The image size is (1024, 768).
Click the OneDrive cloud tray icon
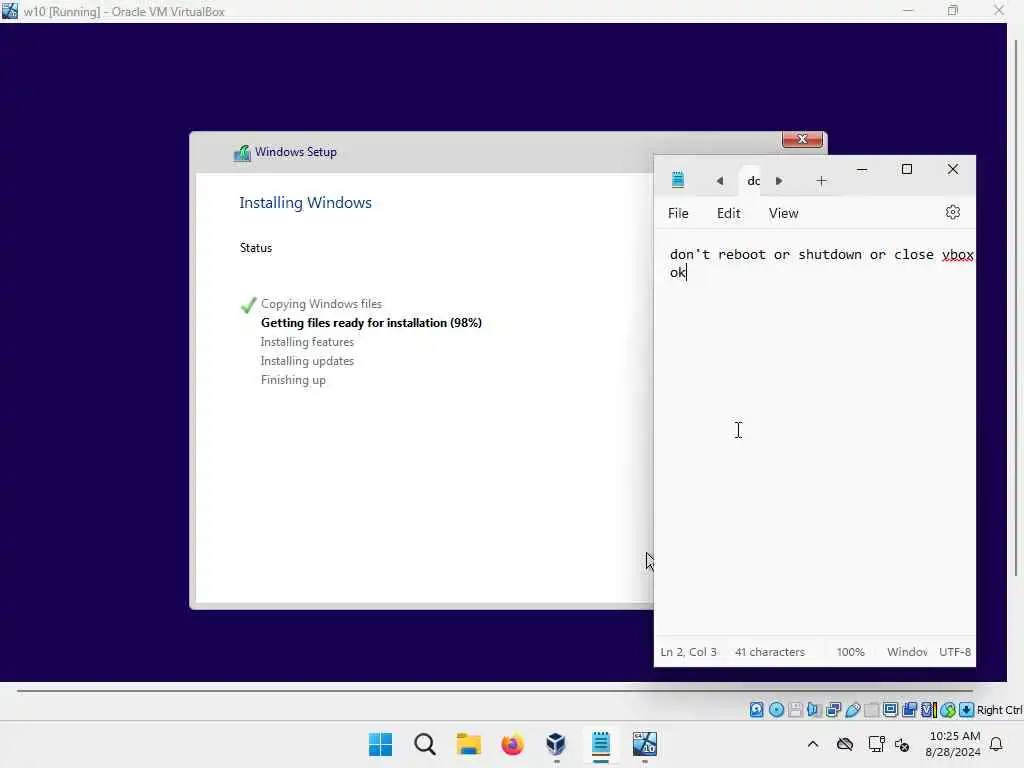tap(845, 744)
